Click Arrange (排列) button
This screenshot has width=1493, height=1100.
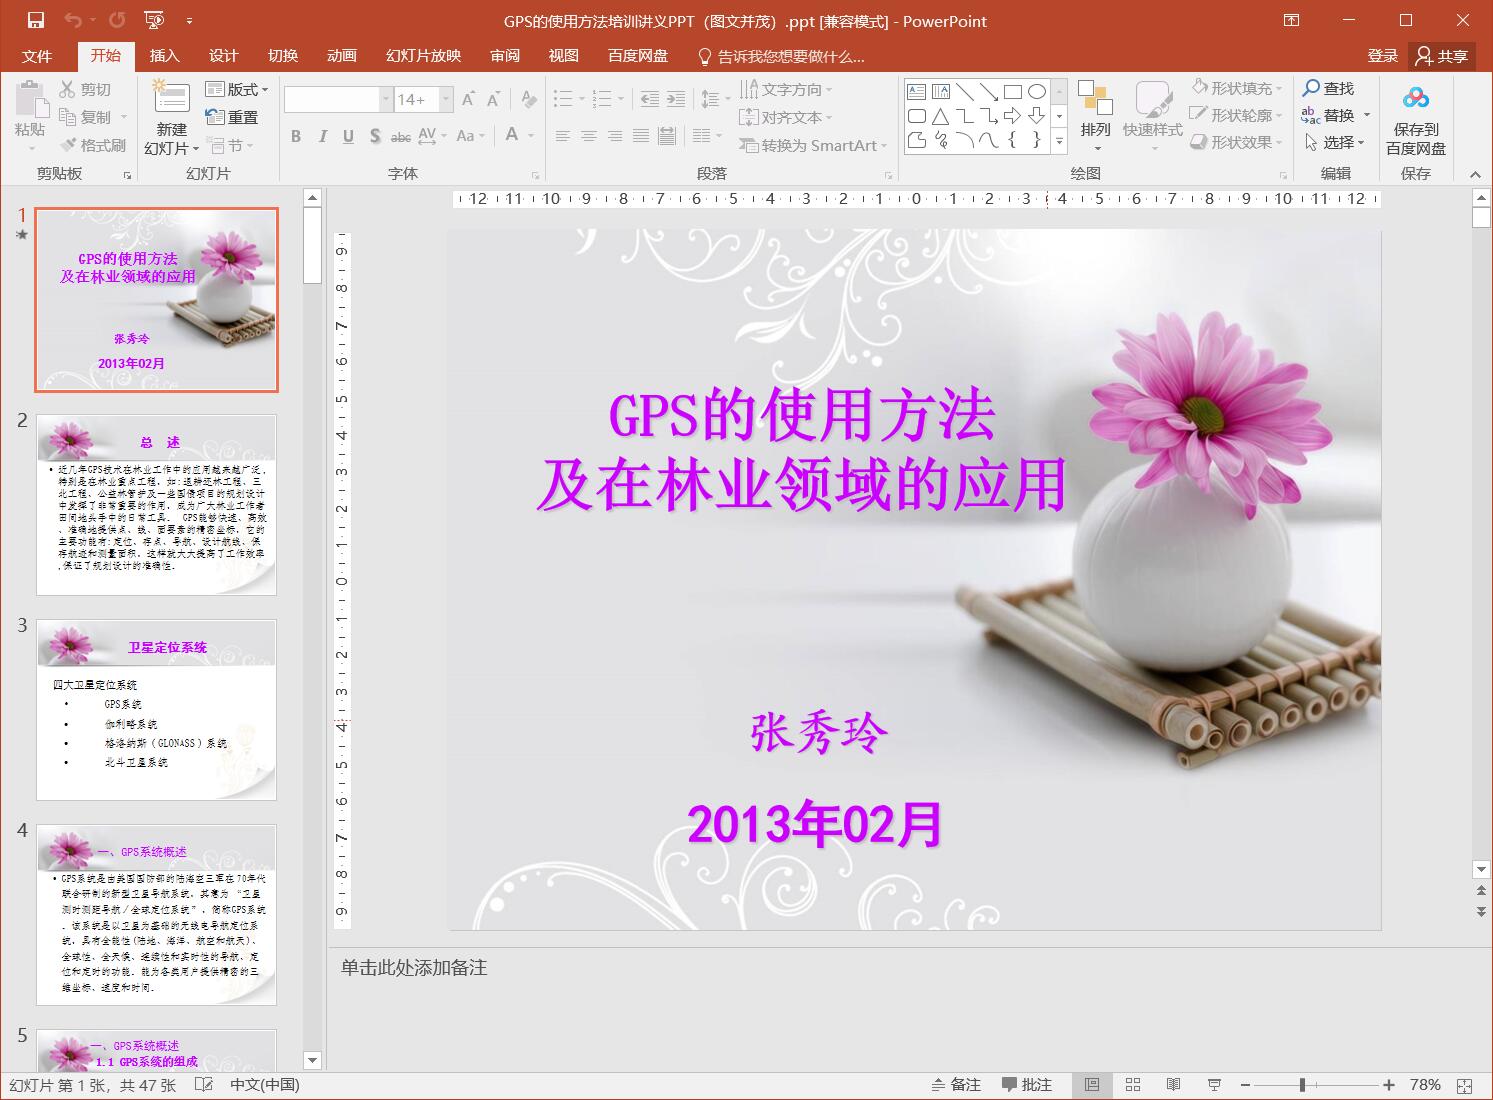coord(1096,115)
